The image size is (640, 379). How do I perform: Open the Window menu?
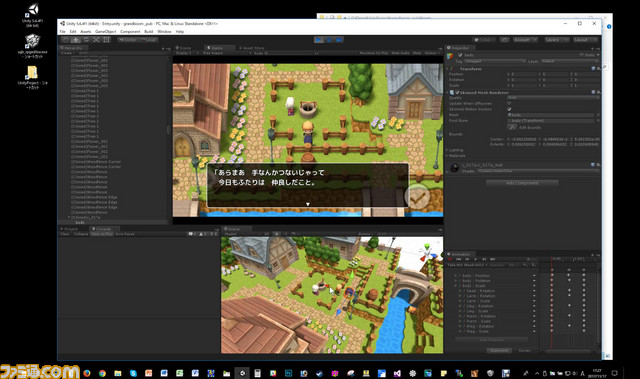click(164, 31)
